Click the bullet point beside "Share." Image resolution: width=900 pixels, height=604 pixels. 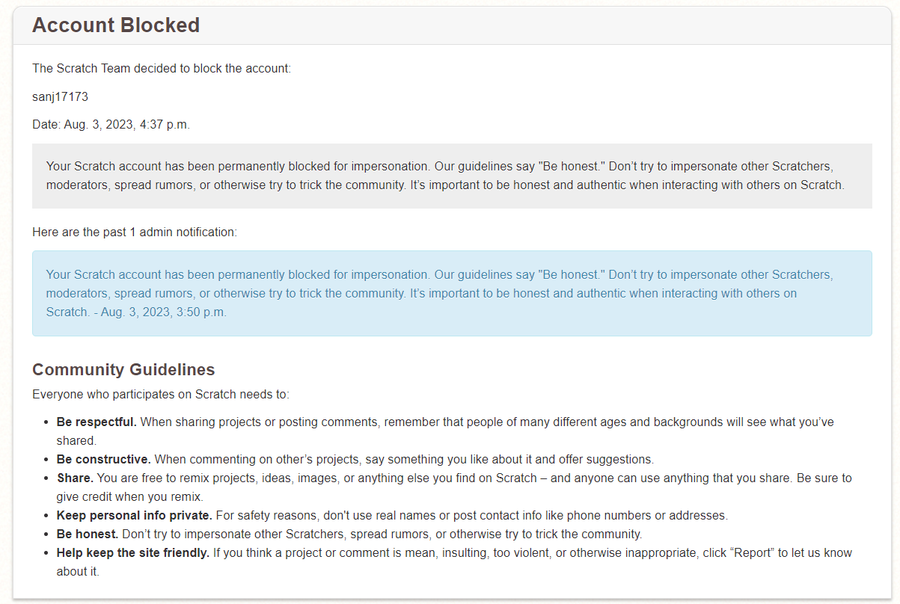coord(45,479)
